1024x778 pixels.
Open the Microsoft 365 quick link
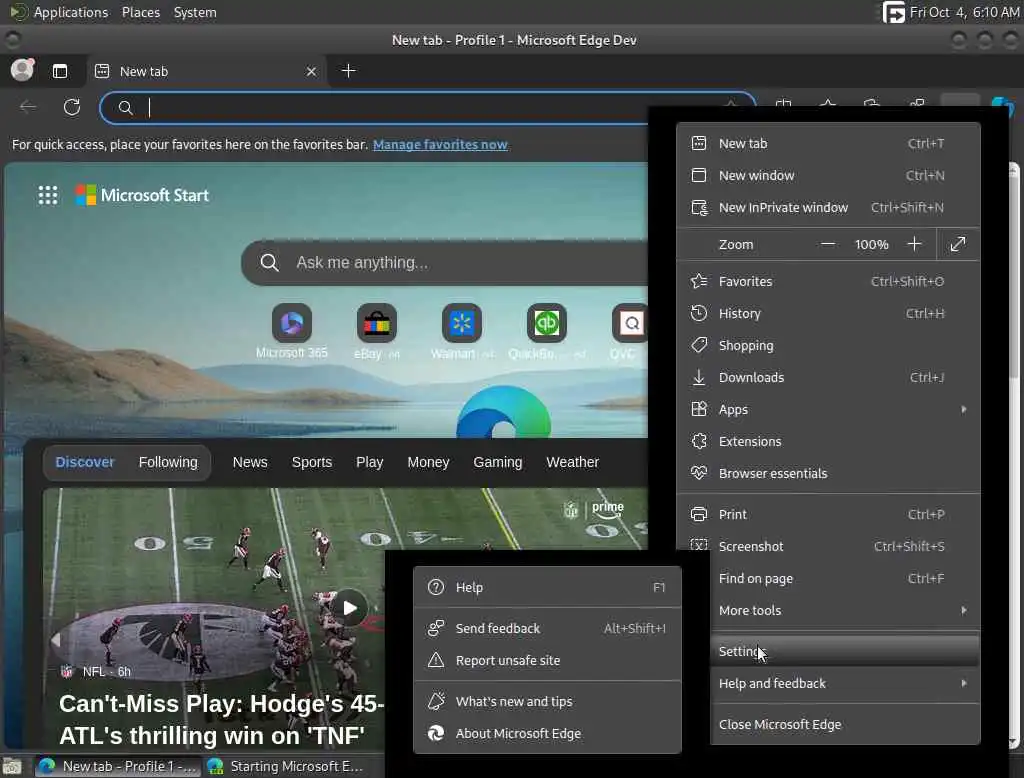point(291,331)
